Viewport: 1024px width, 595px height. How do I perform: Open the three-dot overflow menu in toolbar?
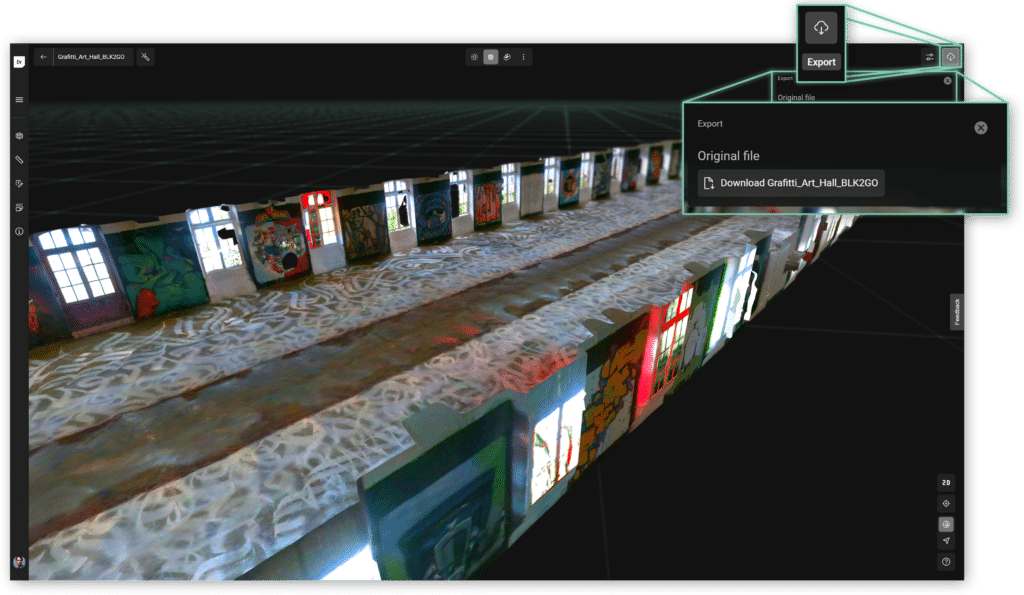pos(523,57)
